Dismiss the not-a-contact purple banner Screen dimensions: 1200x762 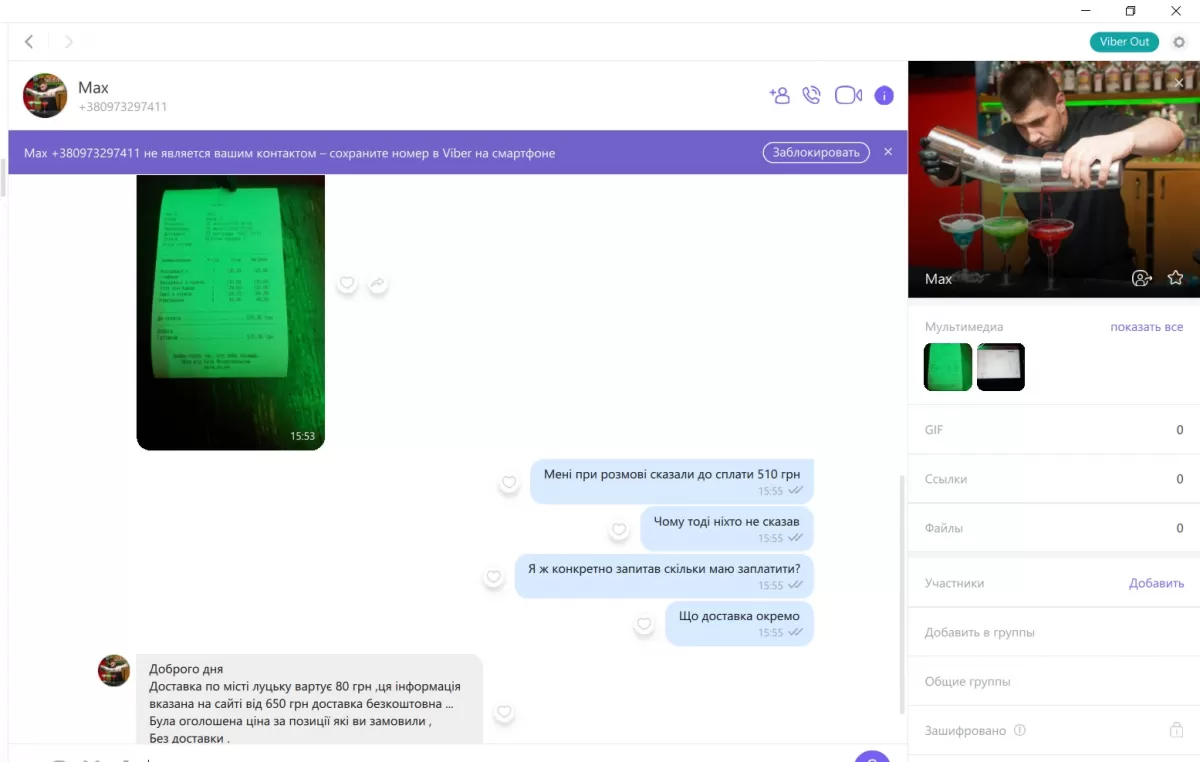pos(888,153)
